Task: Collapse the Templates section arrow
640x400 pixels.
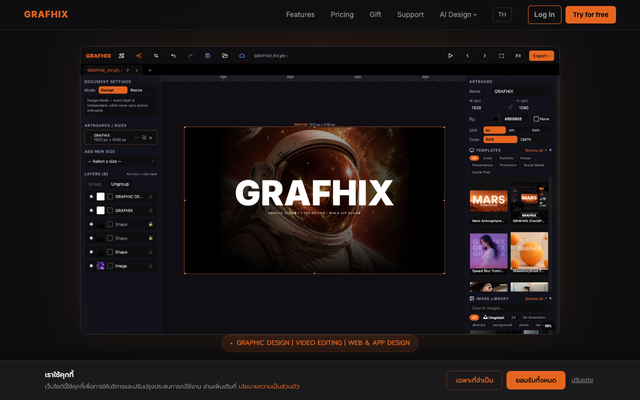Action: (x=550, y=150)
